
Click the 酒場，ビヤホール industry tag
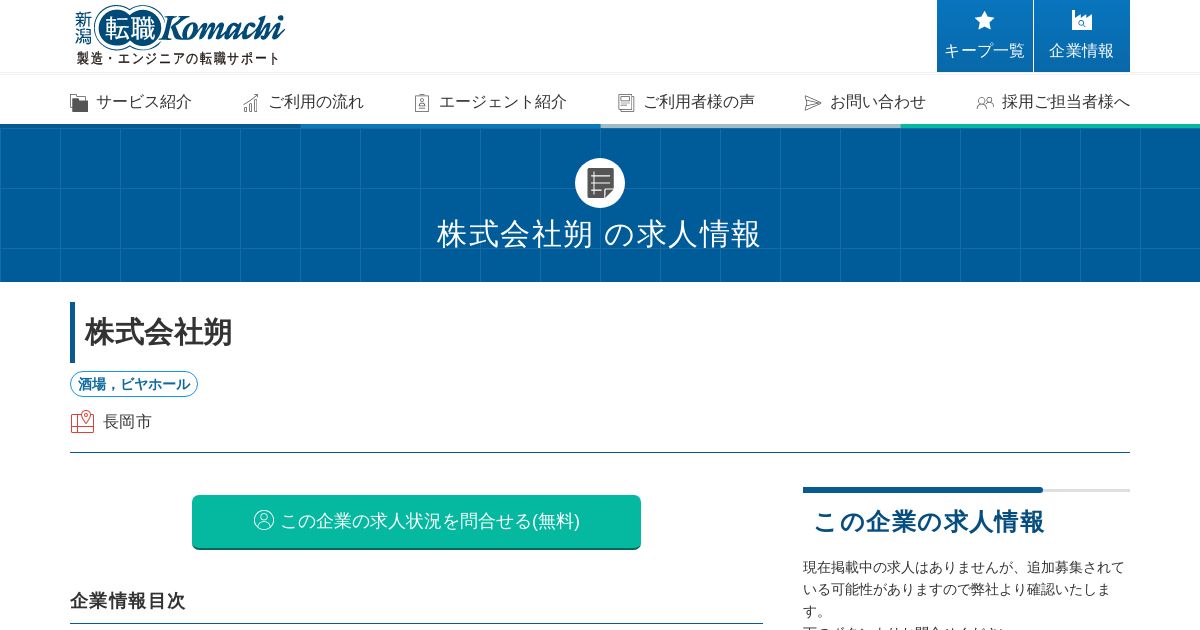point(134,384)
